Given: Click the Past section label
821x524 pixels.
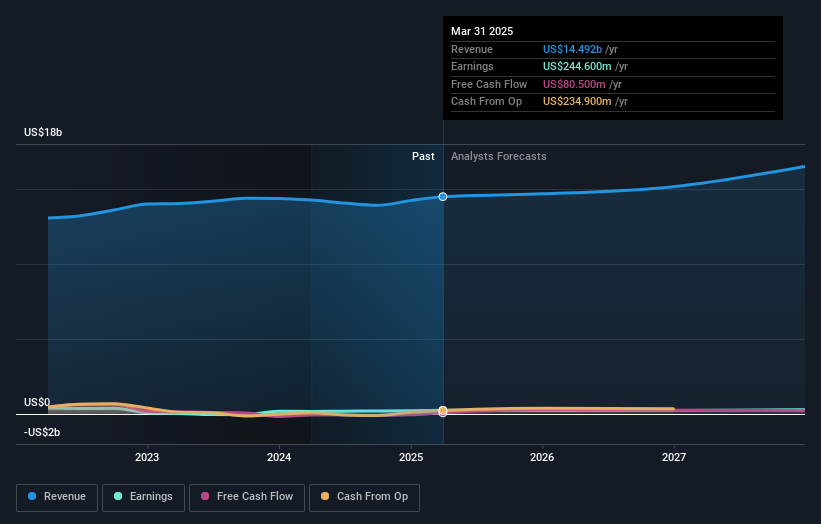Looking at the screenshot, I should [x=423, y=157].
